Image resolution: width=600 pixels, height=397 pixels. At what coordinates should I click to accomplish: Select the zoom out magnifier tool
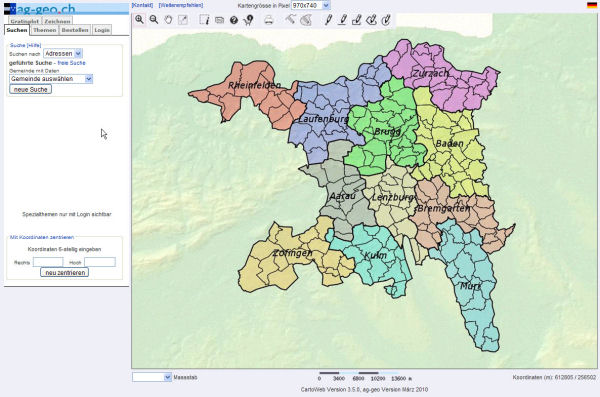(x=154, y=20)
